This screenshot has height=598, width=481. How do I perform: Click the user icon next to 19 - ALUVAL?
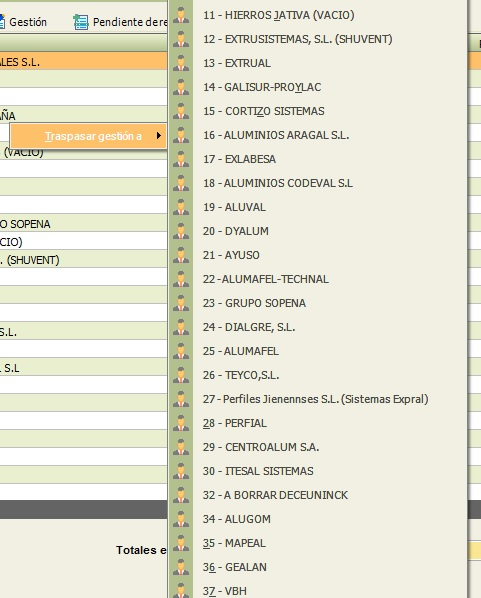(x=181, y=207)
